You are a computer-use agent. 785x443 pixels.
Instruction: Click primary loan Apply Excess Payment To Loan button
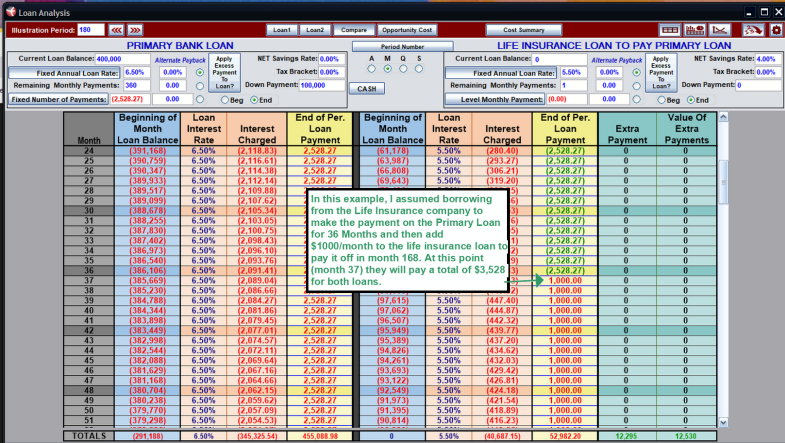point(224,73)
